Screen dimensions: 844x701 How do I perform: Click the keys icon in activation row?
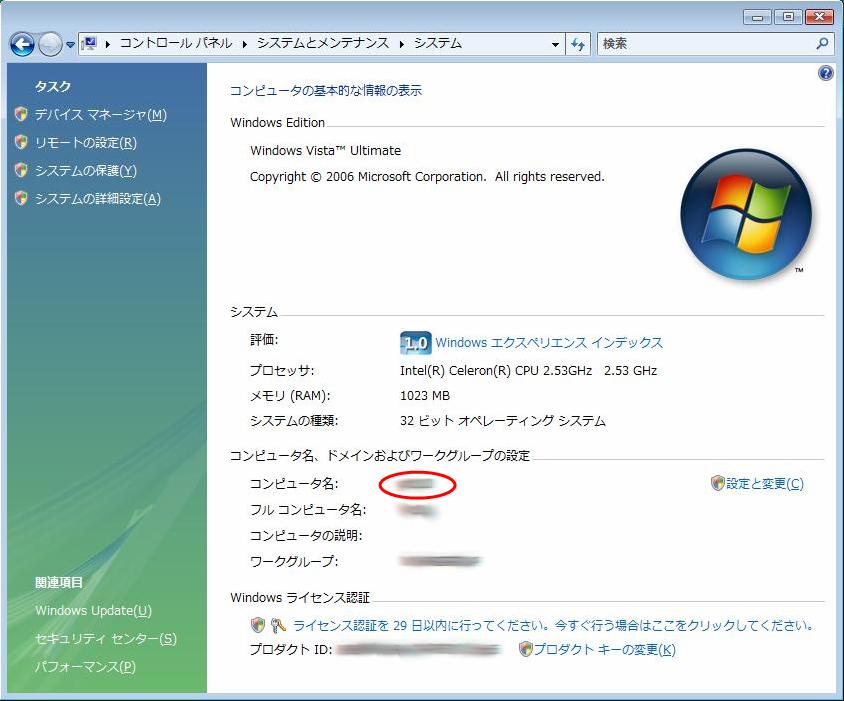pos(278,625)
